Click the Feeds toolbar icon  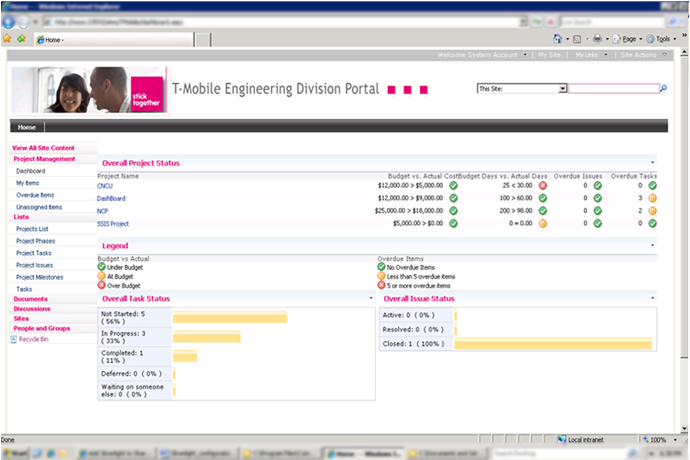coord(577,39)
